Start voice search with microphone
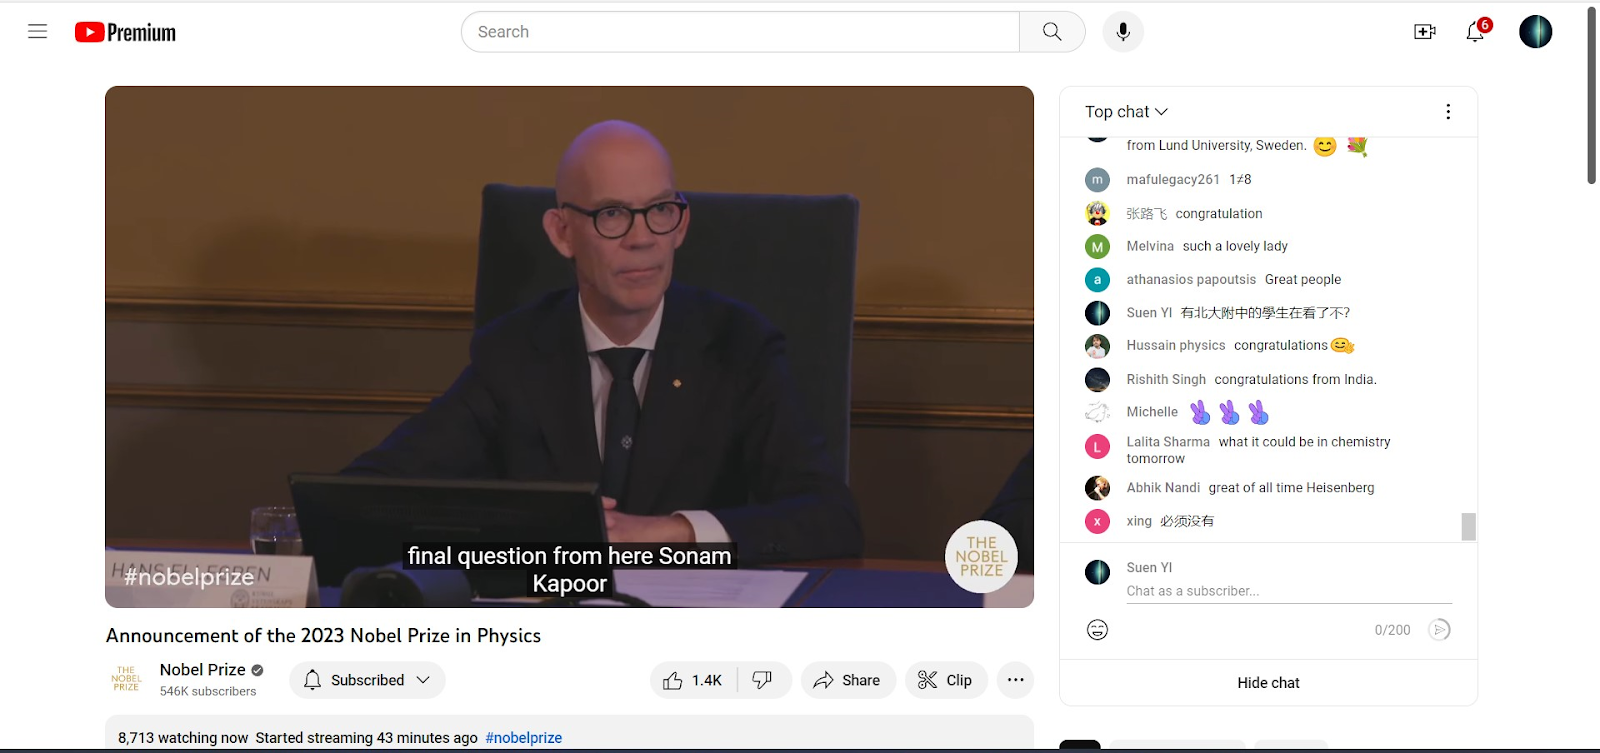Viewport: 1600px width, 753px height. pos(1123,32)
